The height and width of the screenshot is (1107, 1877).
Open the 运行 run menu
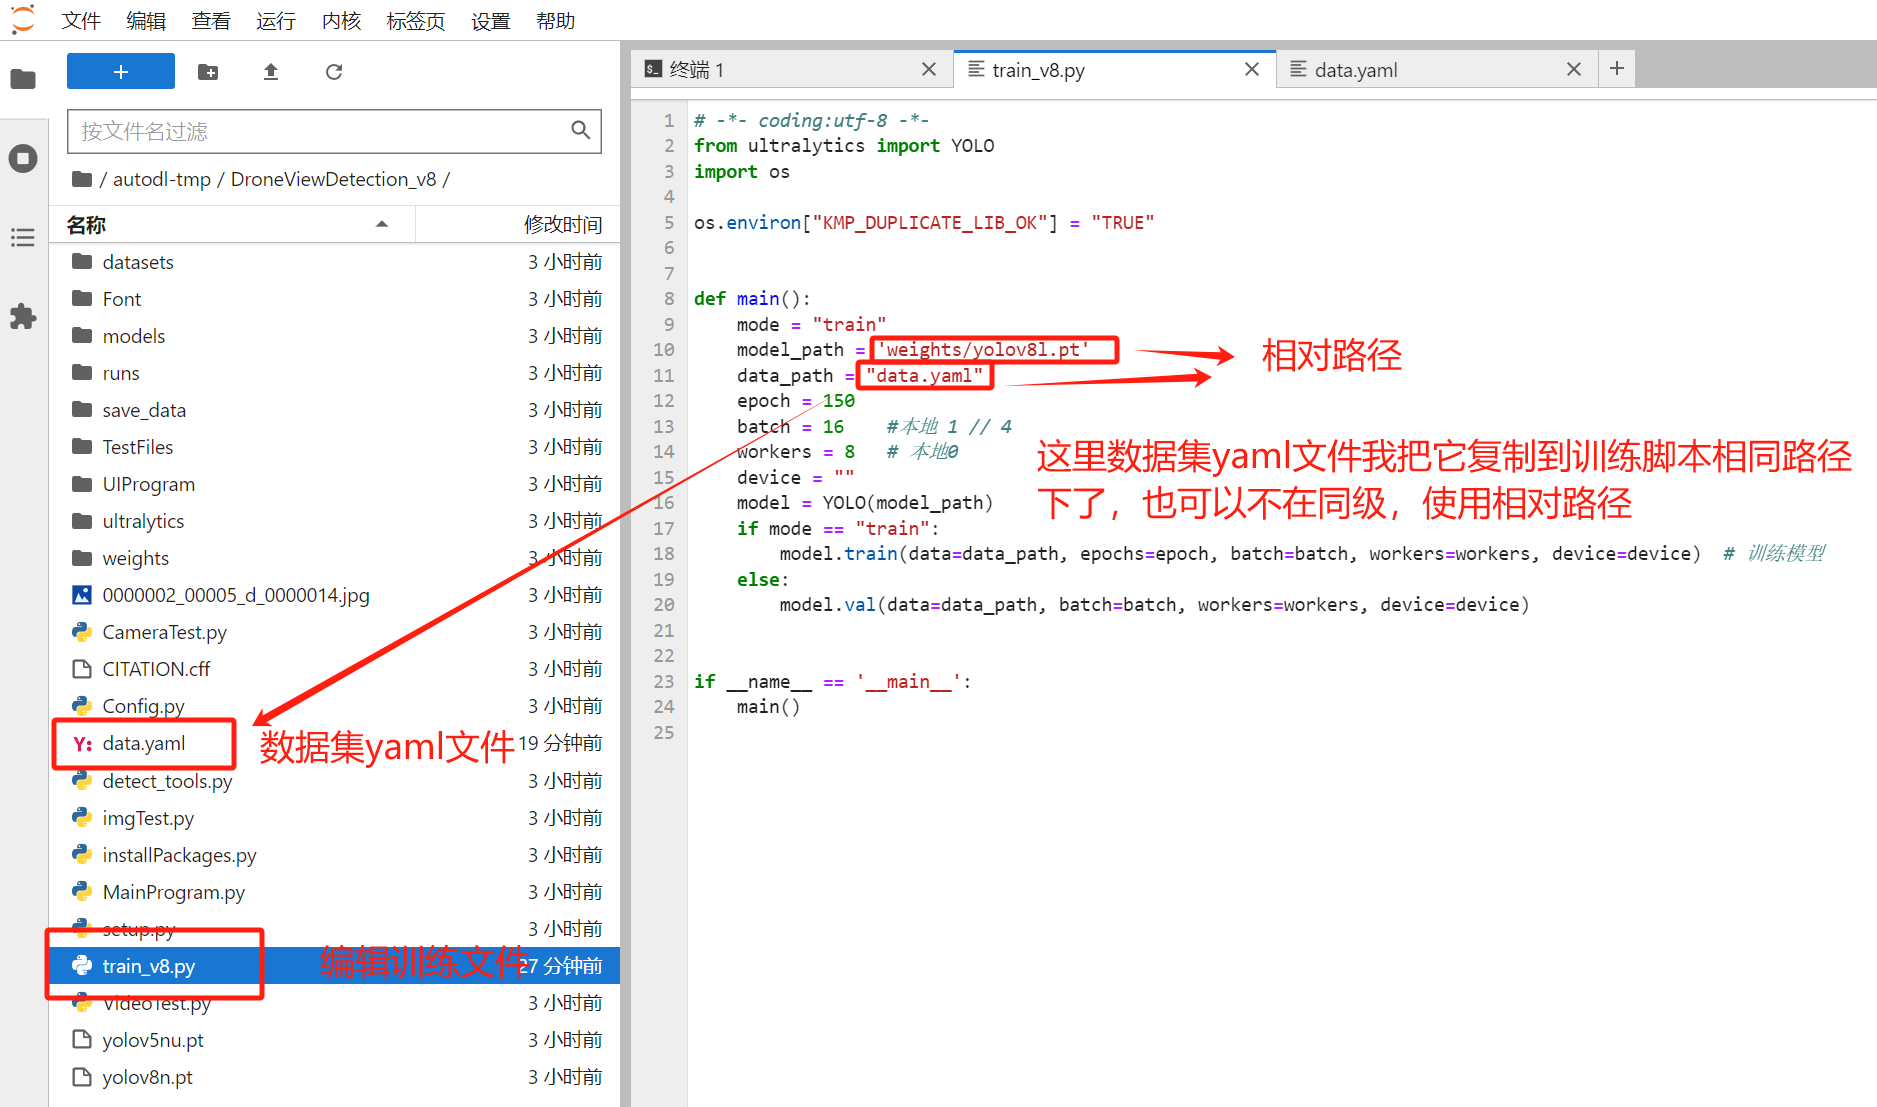coord(275,21)
